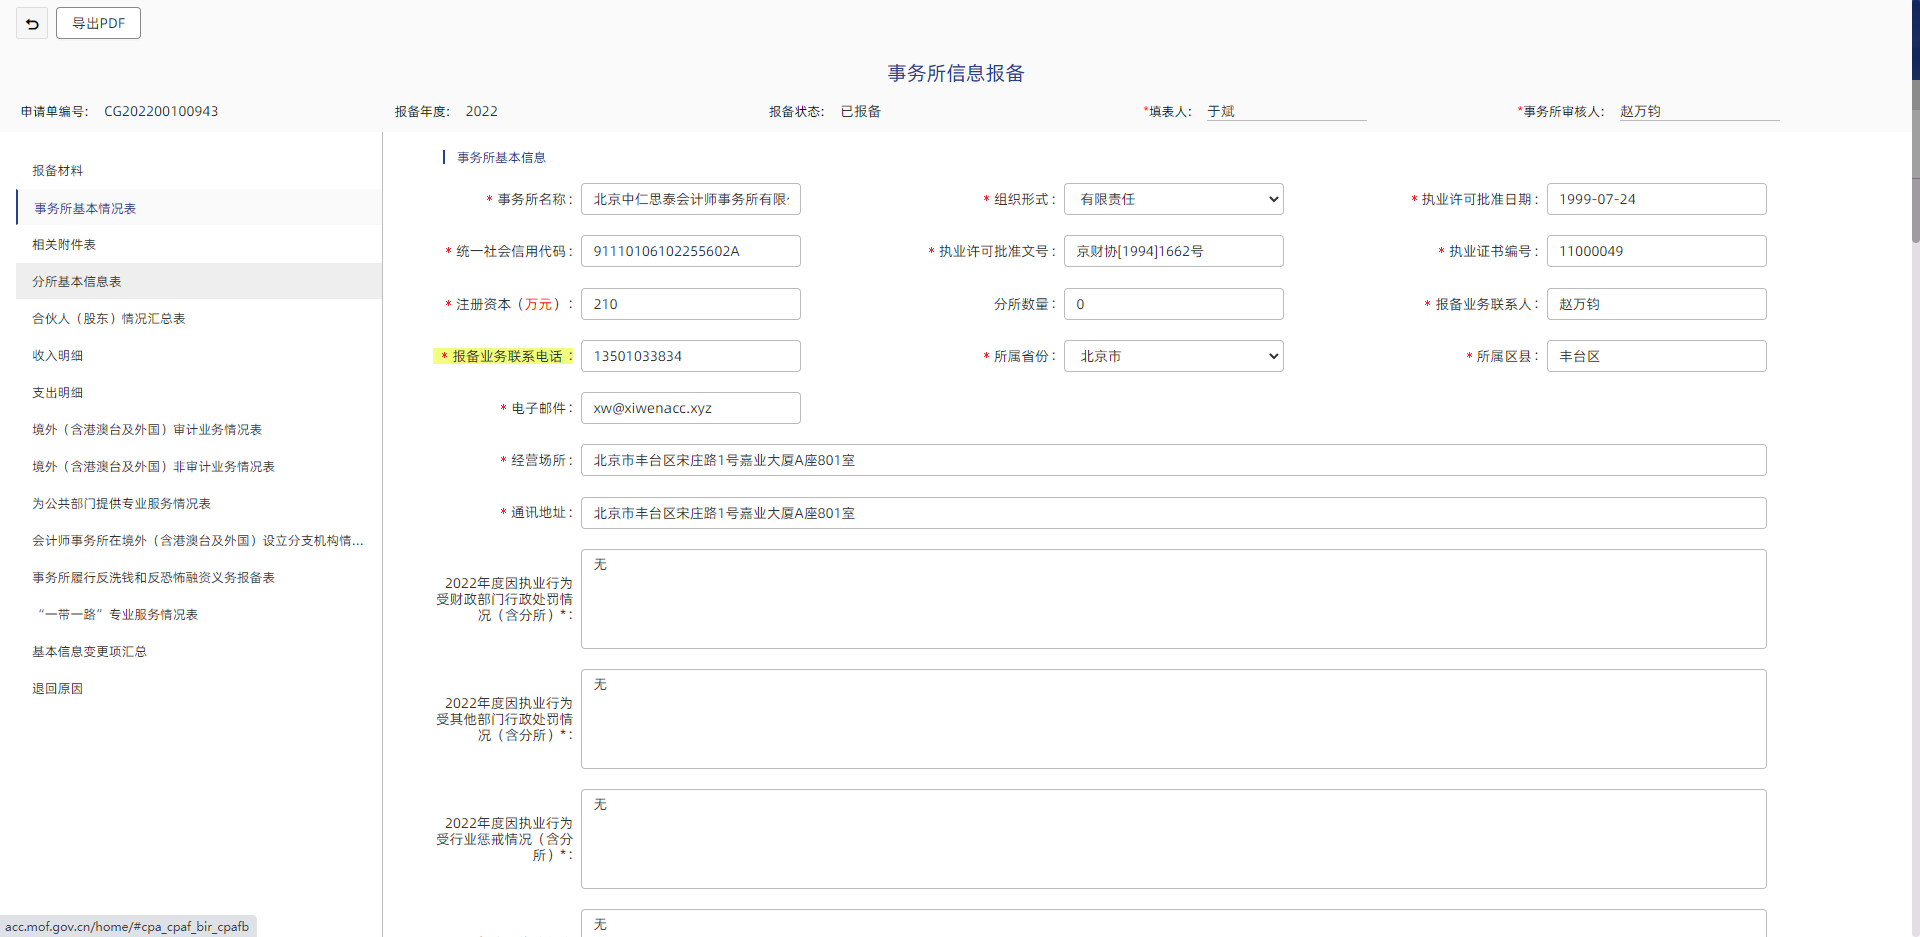This screenshot has width=1920, height=937.
Task: Select 事务所基本情况表 in the sidebar
Action: [85, 208]
